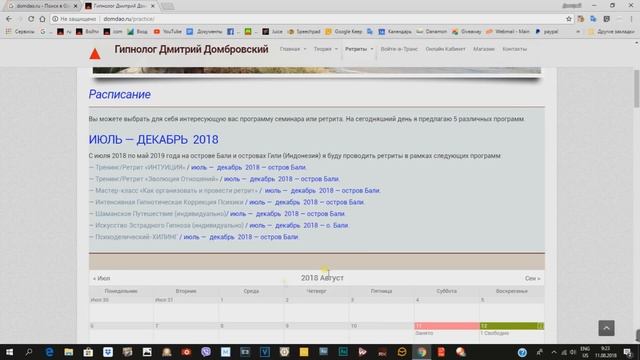Open the Другие закладки bookmarks folder
This screenshot has height=360, width=640.
tap(611, 31)
